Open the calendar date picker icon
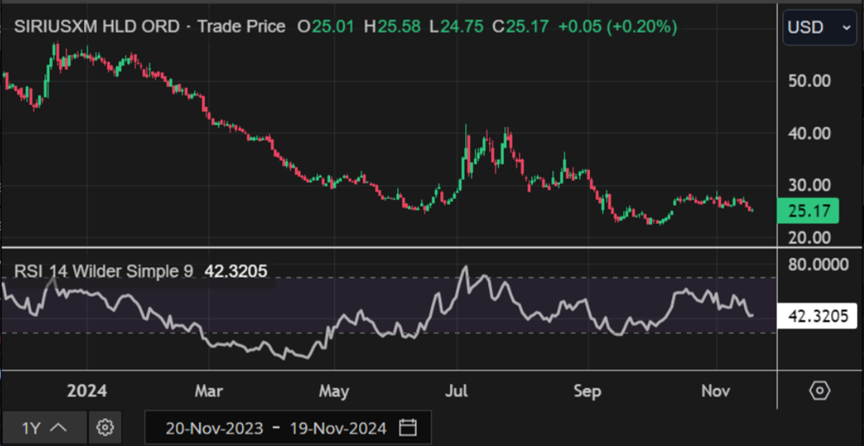864x446 pixels. click(407, 428)
